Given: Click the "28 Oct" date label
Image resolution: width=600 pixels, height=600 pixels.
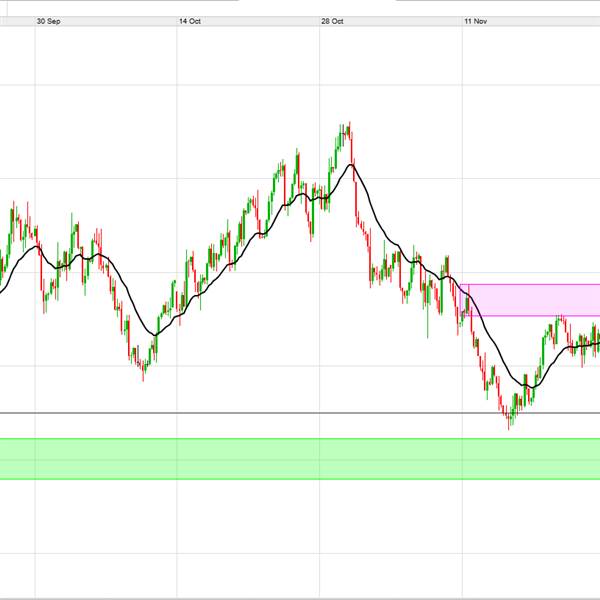Looking at the screenshot, I should [332, 21].
